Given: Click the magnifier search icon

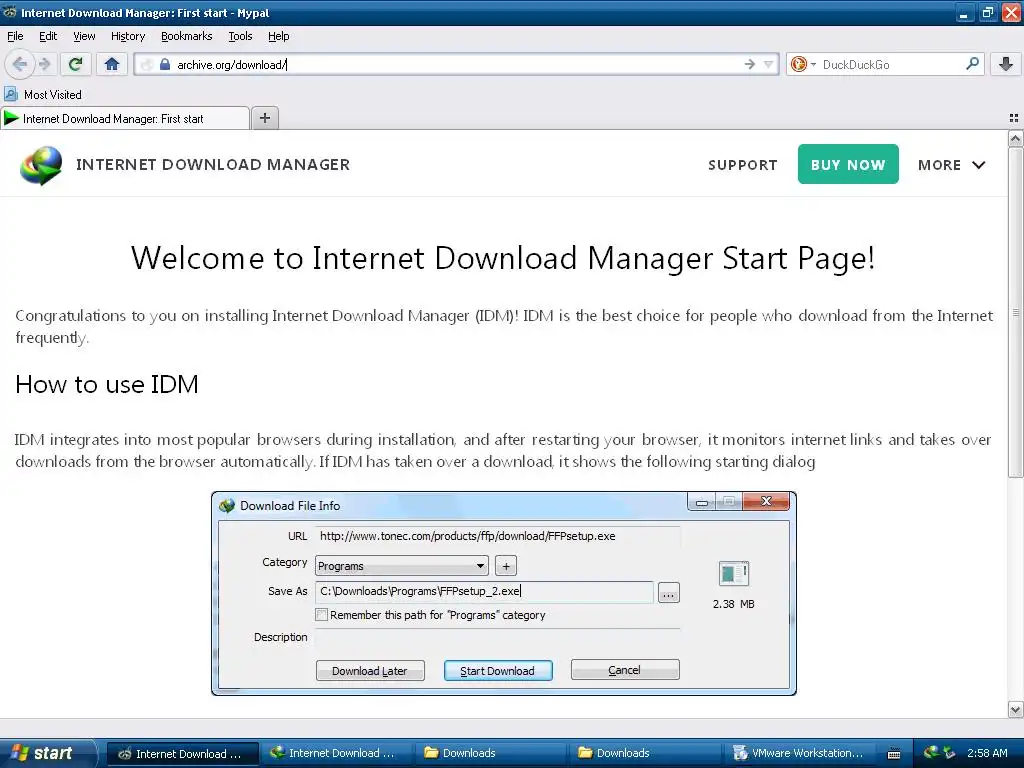Looking at the screenshot, I should click(x=972, y=63).
